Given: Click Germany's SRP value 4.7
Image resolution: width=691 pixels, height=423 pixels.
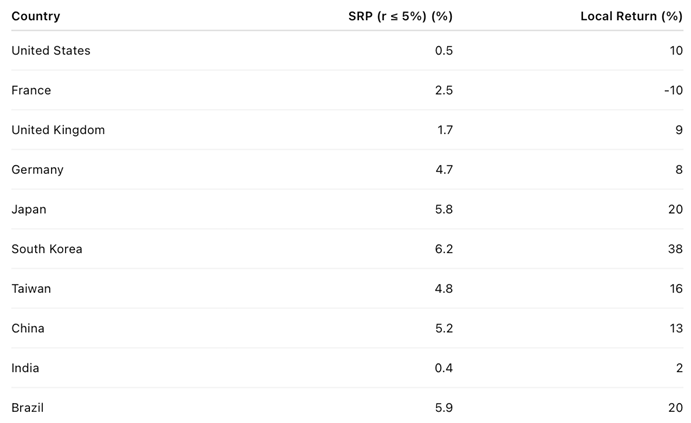Looking at the screenshot, I should click(x=443, y=170).
